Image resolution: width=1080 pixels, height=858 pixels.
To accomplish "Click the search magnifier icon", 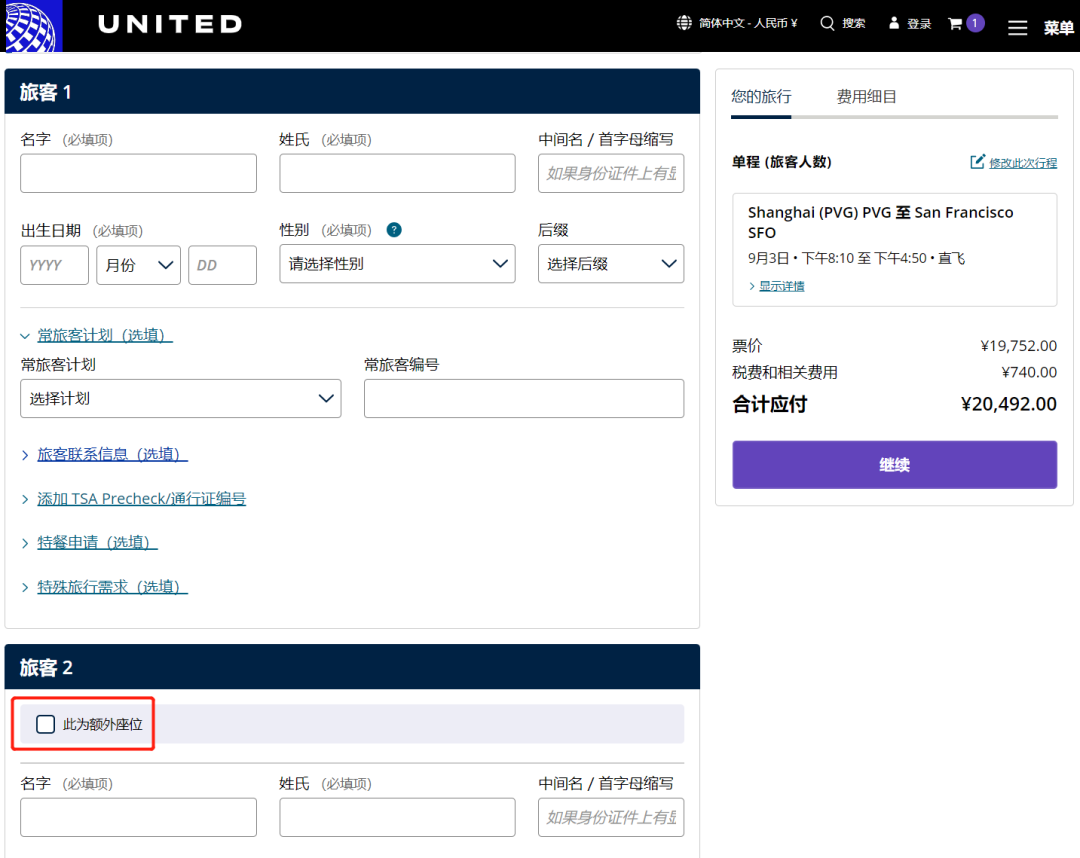I will 827,23.
